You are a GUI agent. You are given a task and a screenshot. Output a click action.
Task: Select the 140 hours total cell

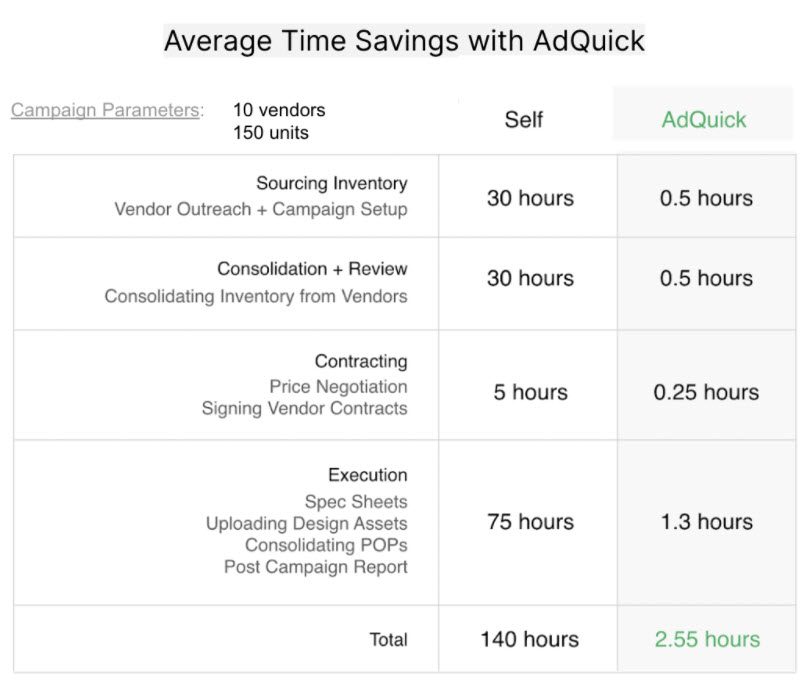(529, 639)
